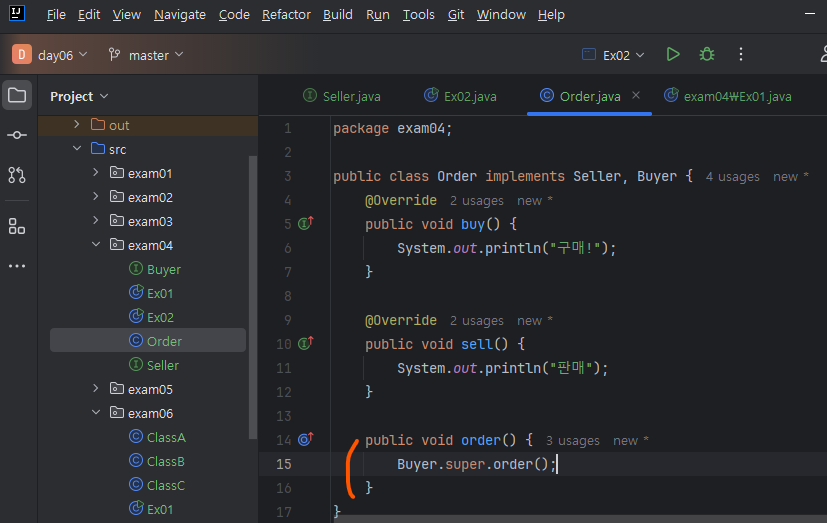Viewport: 827px width, 523px height.
Task: Debug Ex02 with the bug icon
Action: pyautogui.click(x=707, y=55)
